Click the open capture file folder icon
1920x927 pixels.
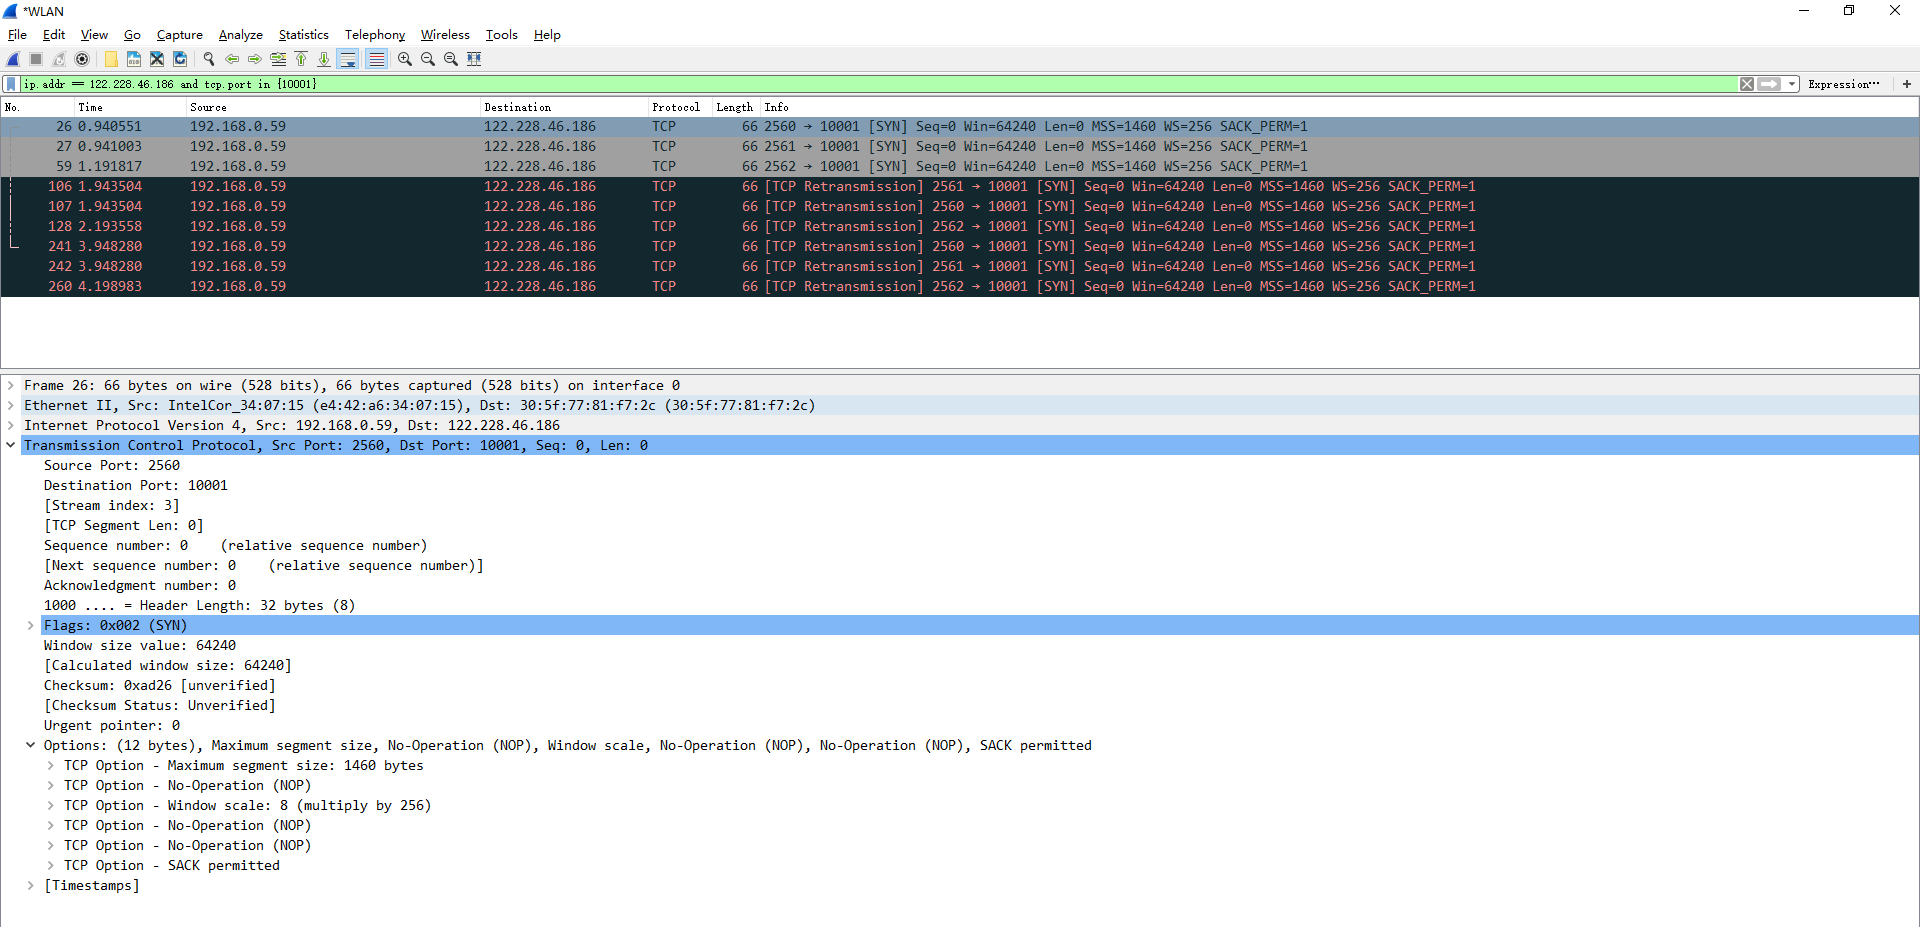111,59
